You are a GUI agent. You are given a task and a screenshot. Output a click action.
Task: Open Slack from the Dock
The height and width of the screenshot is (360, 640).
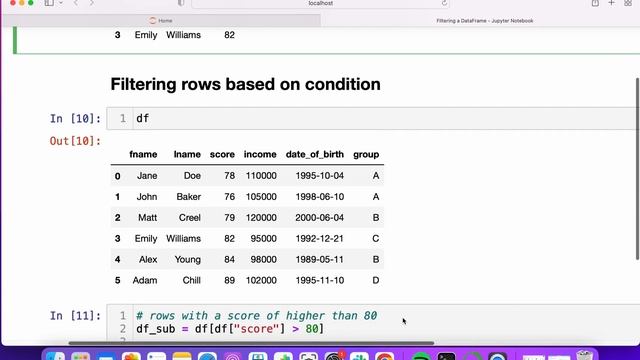tap(359, 356)
